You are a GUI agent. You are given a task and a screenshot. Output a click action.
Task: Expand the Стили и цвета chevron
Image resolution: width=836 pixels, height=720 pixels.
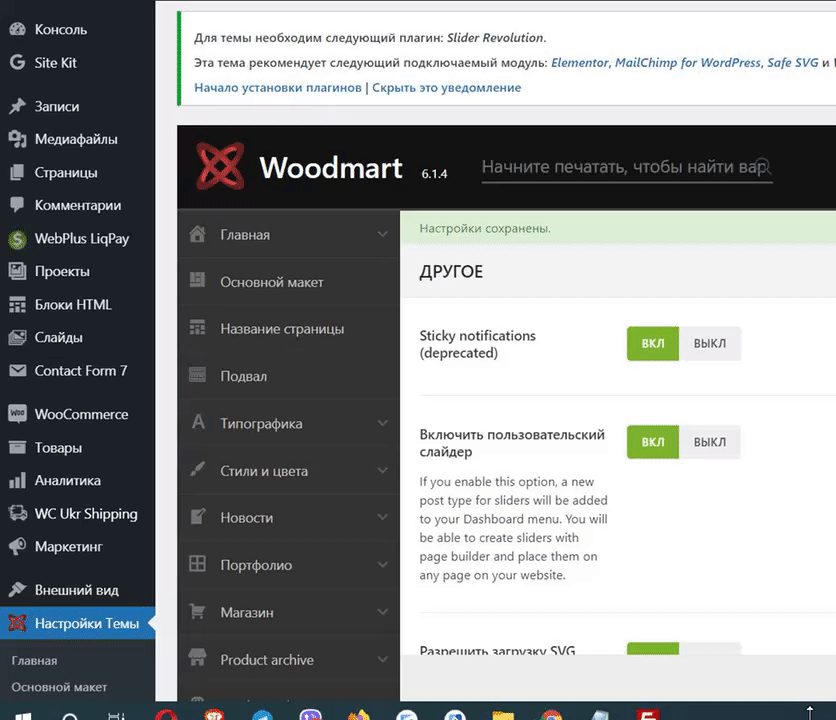tap(382, 470)
